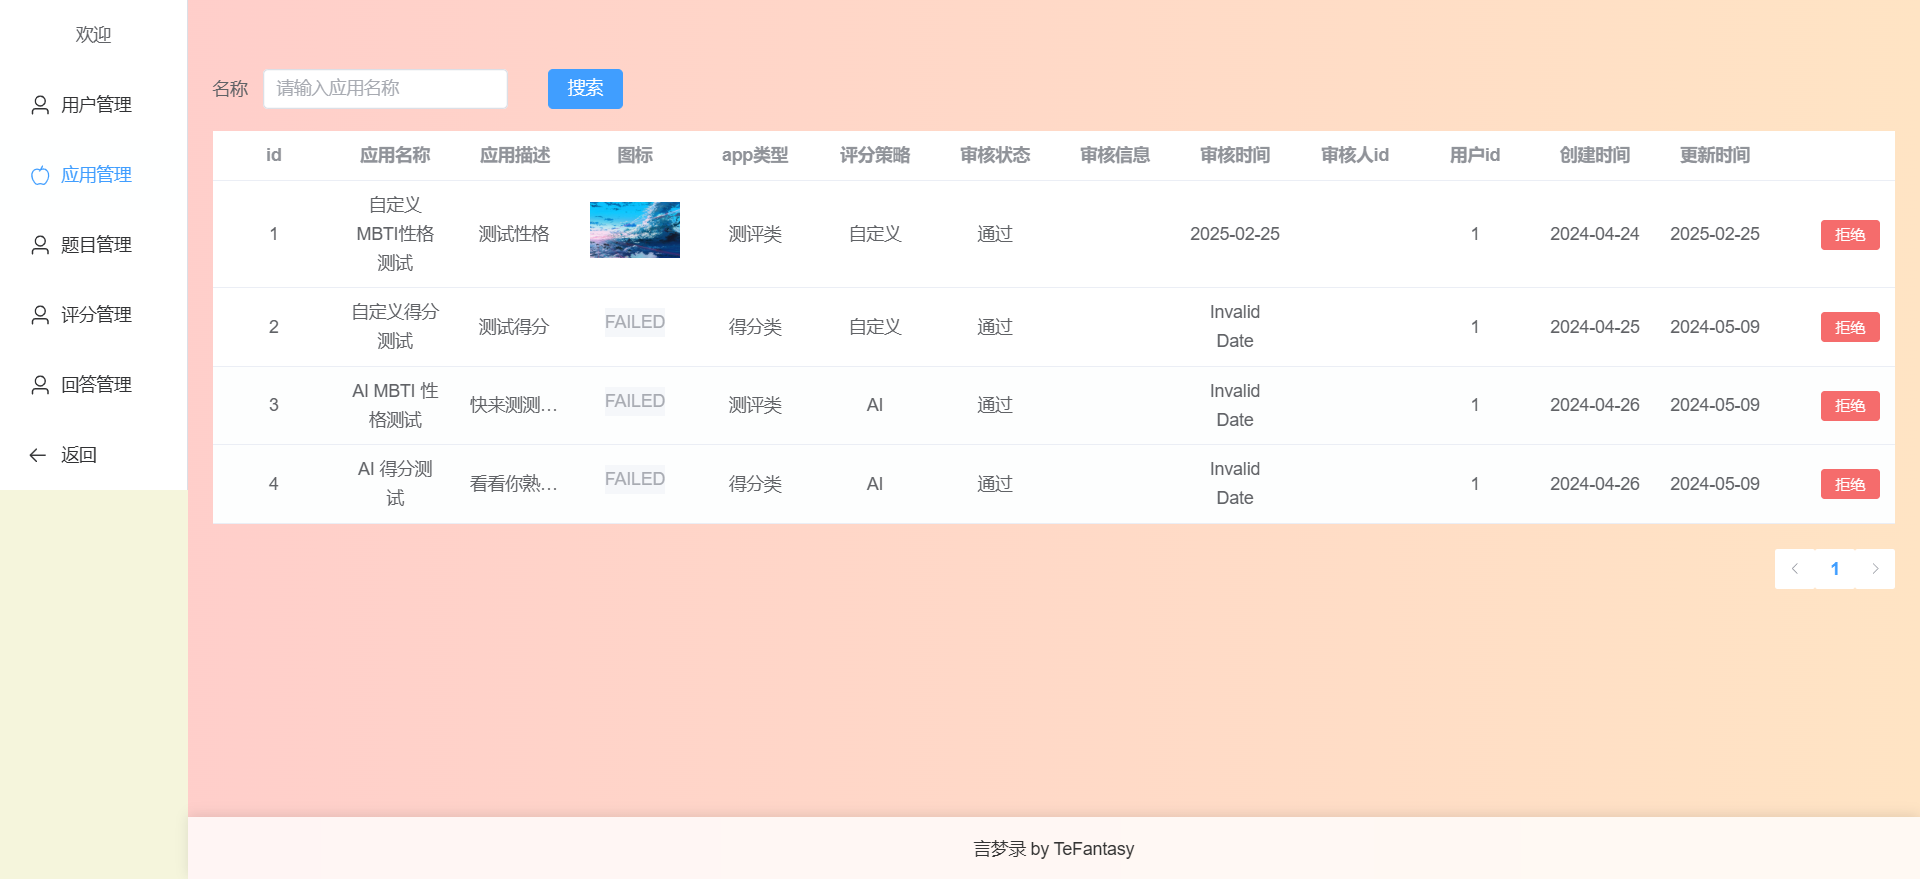Focus the 请输入应用名称 input field
The image size is (1920, 879).
point(385,89)
